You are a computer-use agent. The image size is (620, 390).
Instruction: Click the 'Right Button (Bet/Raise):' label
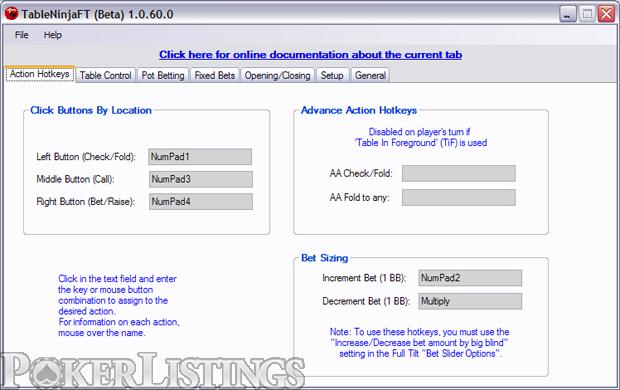[85, 202]
